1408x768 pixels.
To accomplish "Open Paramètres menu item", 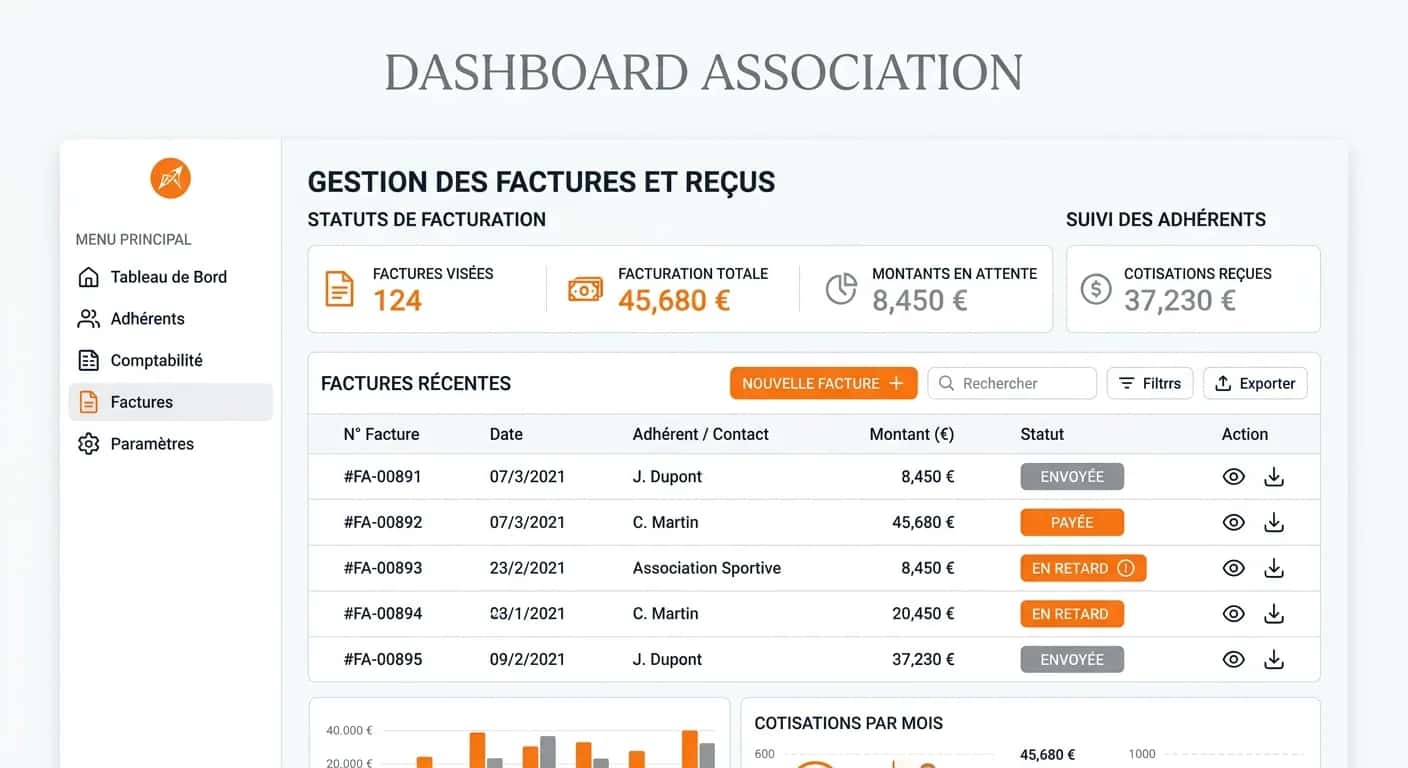I will [x=170, y=444].
